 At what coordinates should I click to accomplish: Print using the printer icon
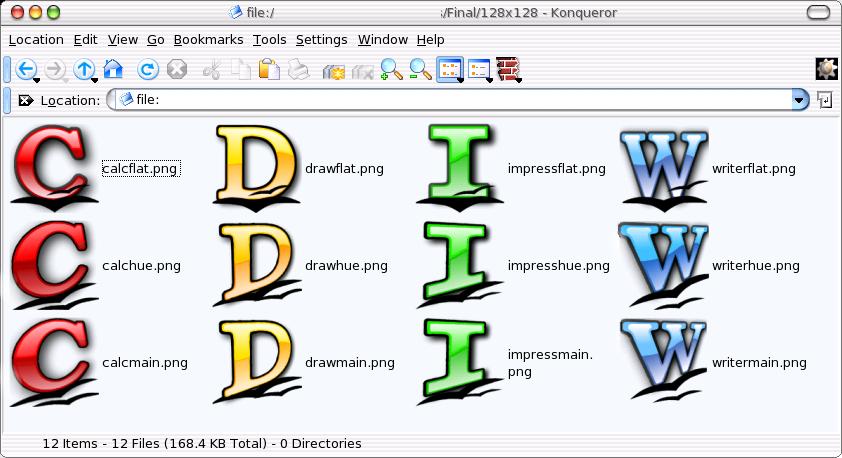(x=299, y=70)
